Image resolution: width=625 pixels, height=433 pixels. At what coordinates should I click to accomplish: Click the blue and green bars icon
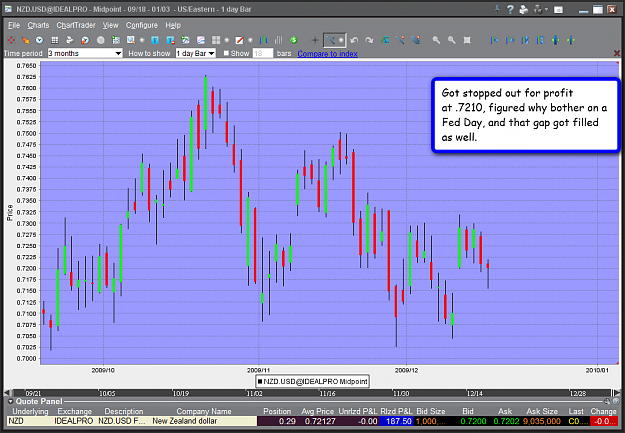[263, 40]
